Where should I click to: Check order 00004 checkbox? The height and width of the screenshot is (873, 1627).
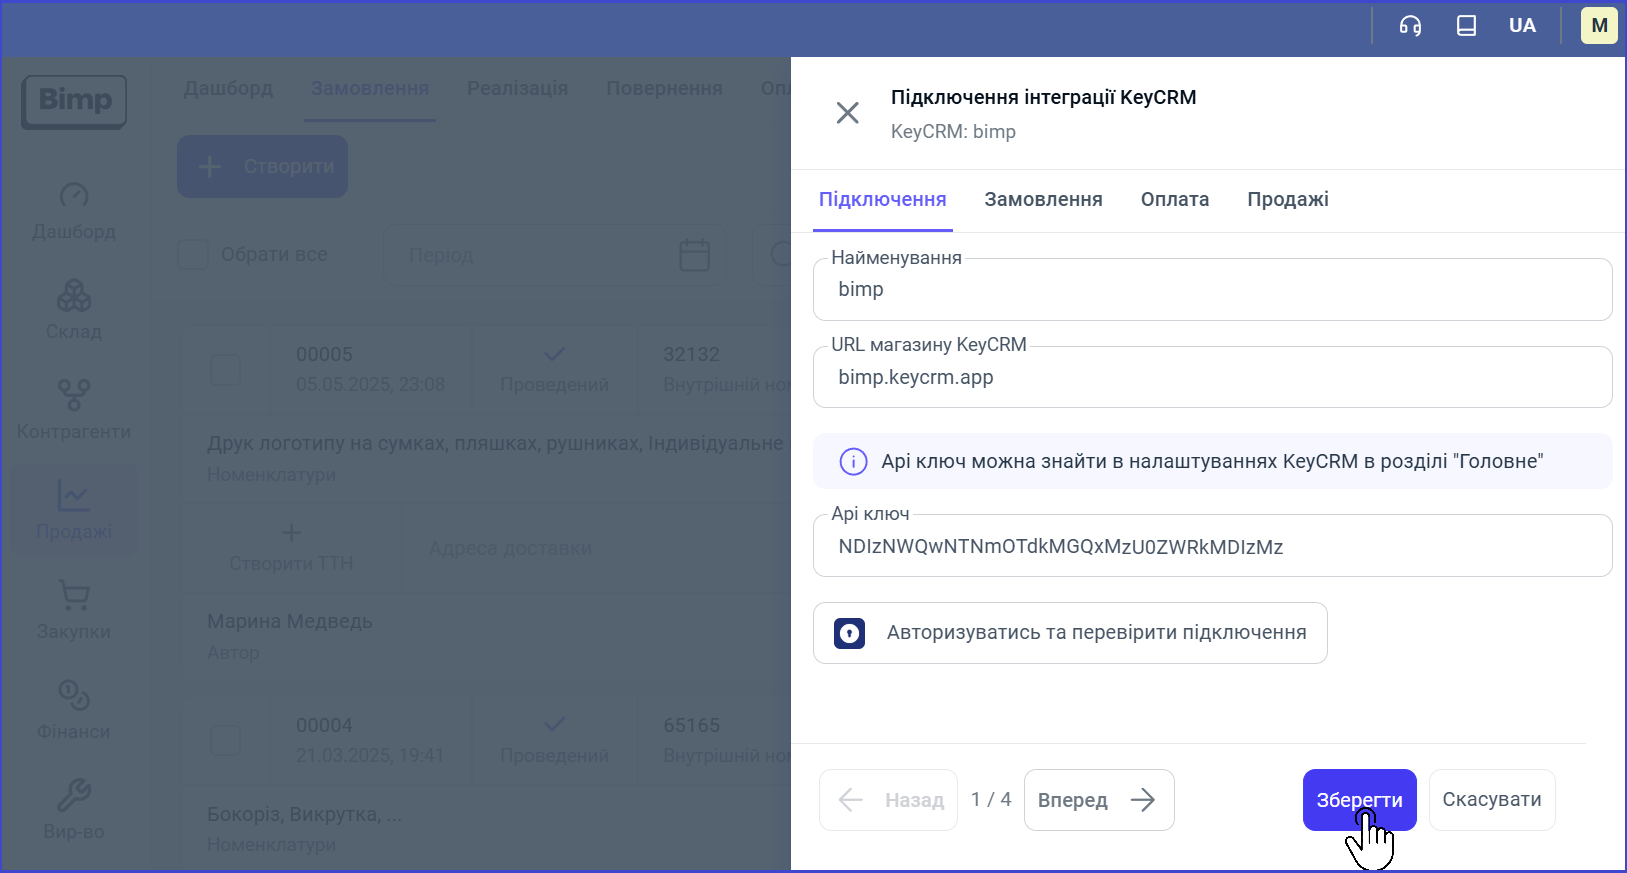coord(226,740)
